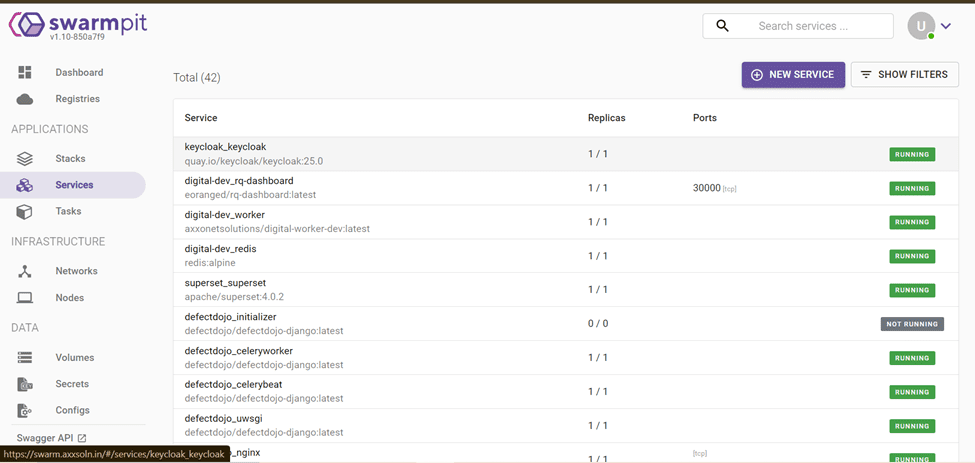Click the Not Running badge for defectdojo_initializer
This screenshot has width=975, height=463.
(912, 324)
